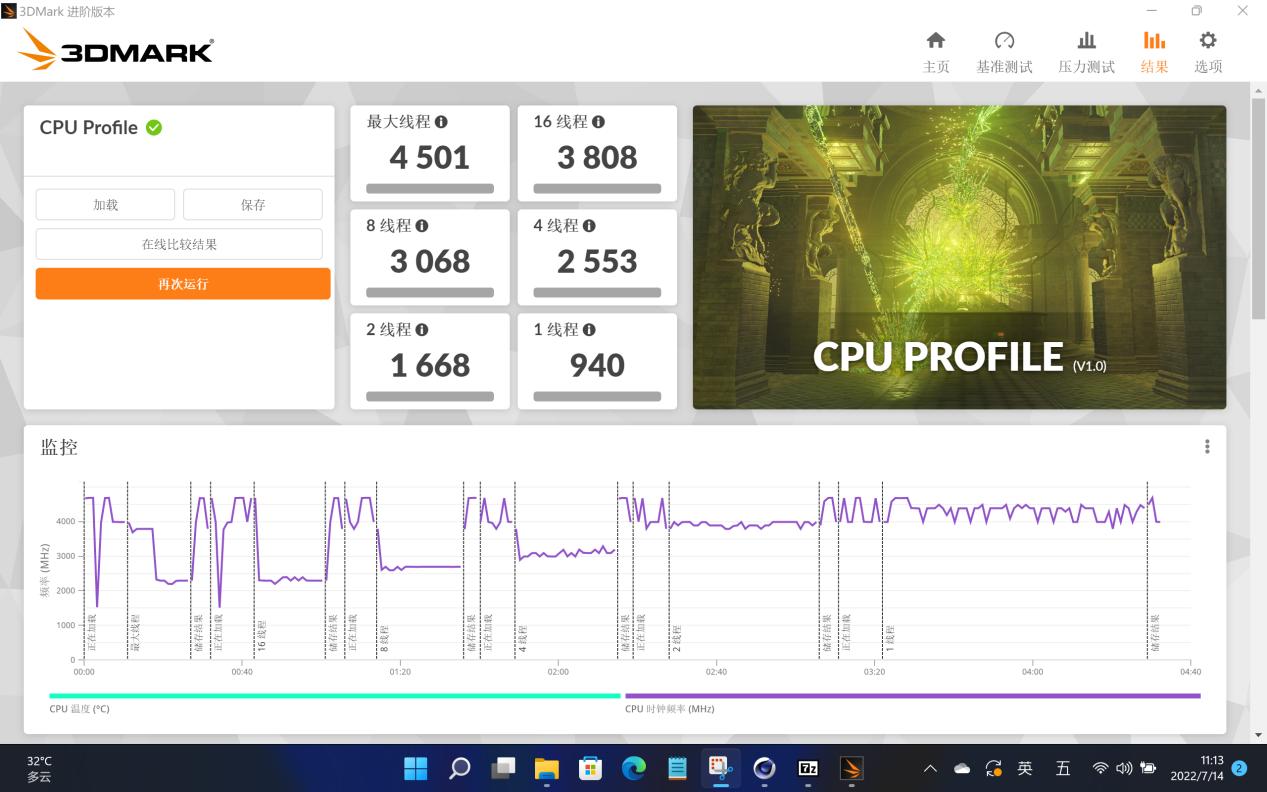Open 3DMark taskbar icon
1267x792 pixels.
click(x=852, y=768)
